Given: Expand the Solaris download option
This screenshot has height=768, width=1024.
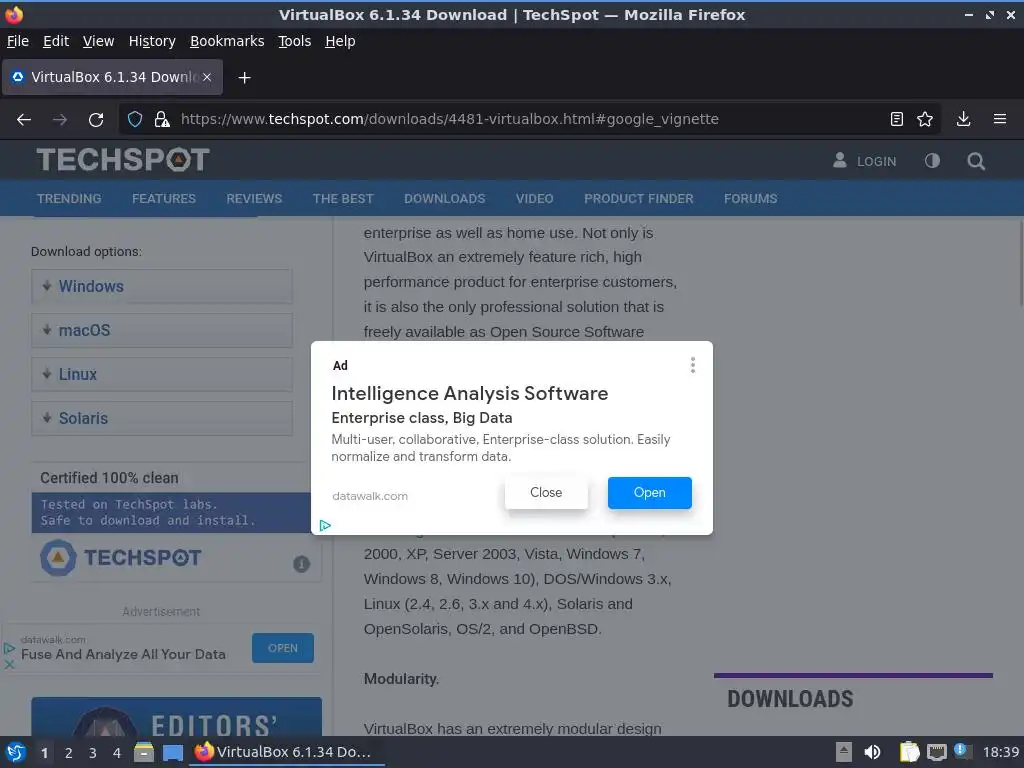Looking at the screenshot, I should 162,418.
